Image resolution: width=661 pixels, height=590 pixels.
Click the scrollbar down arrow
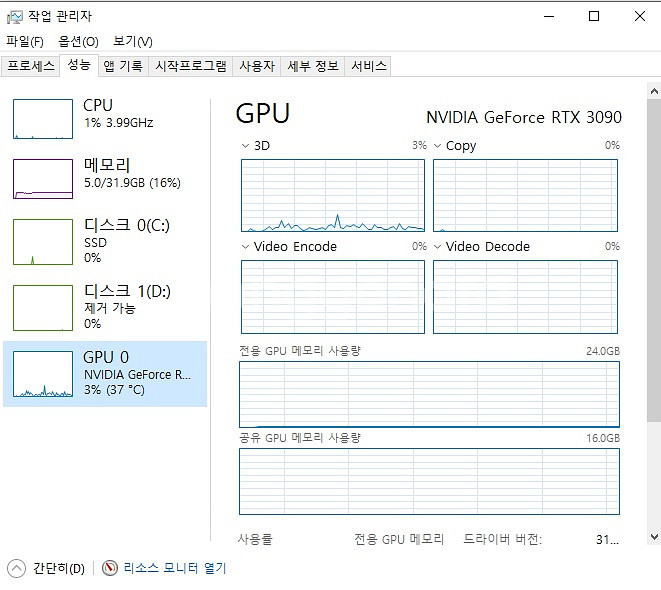pyautogui.click(x=654, y=537)
